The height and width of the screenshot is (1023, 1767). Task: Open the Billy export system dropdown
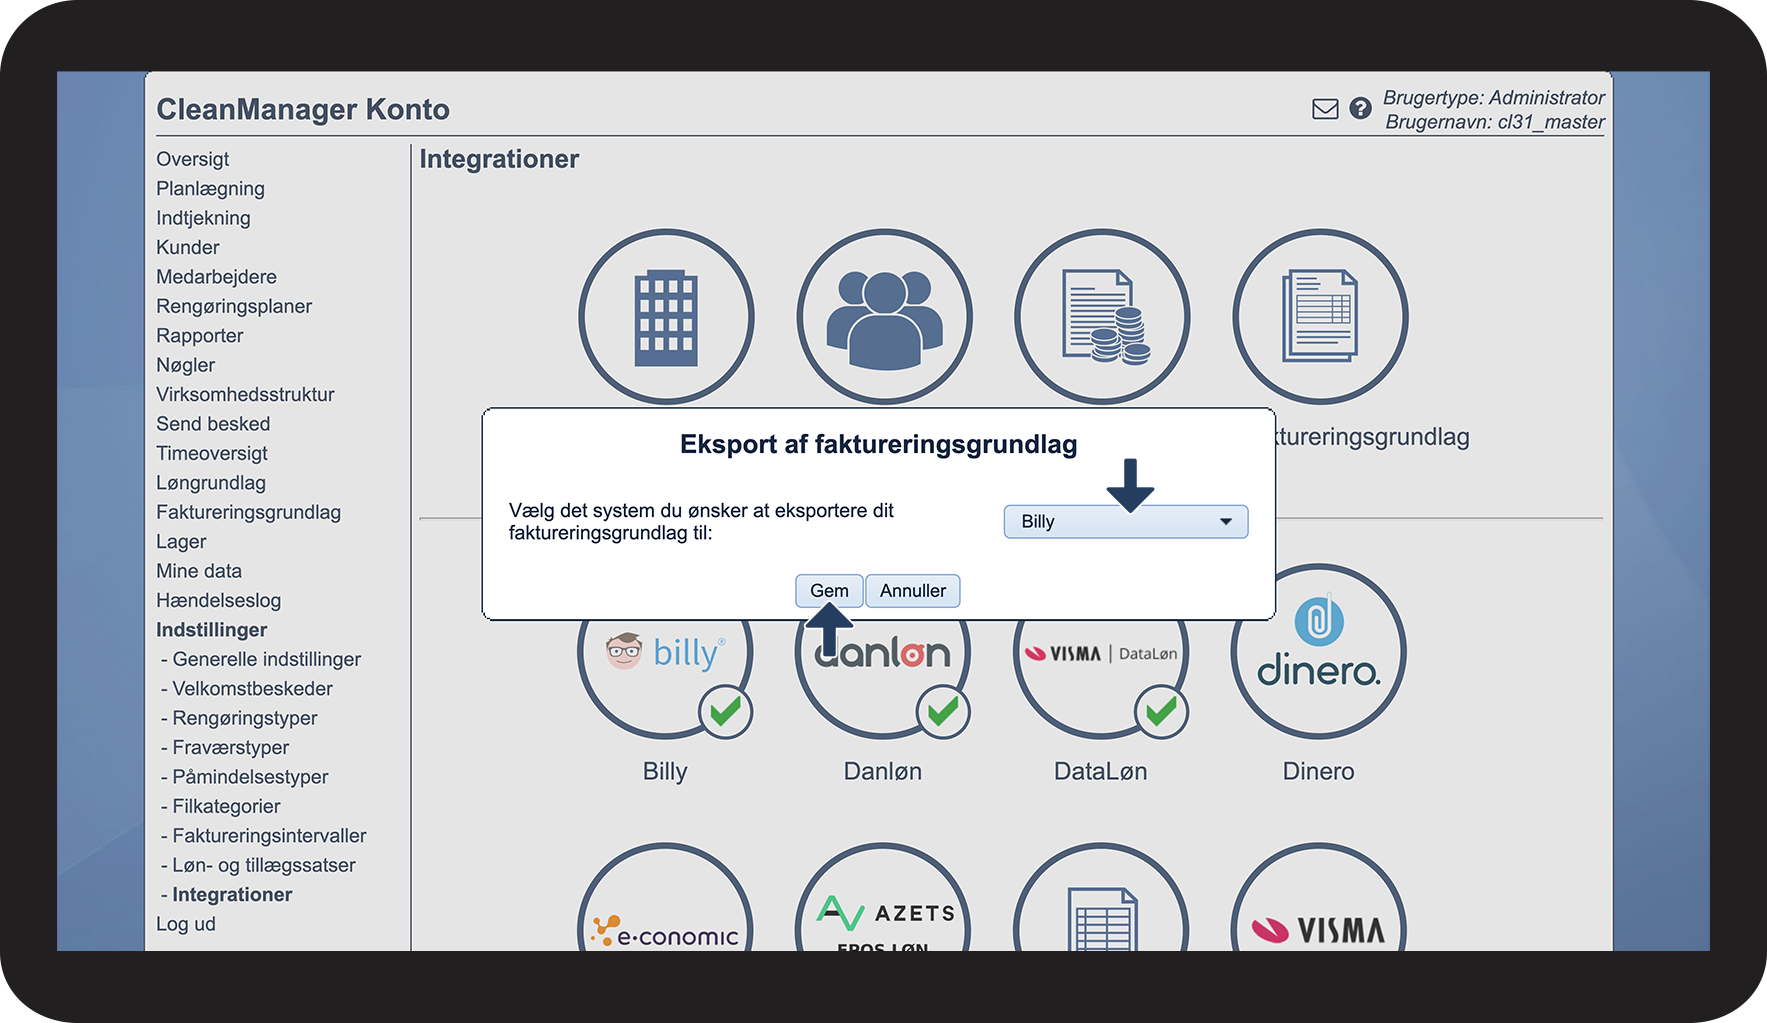tap(1125, 522)
